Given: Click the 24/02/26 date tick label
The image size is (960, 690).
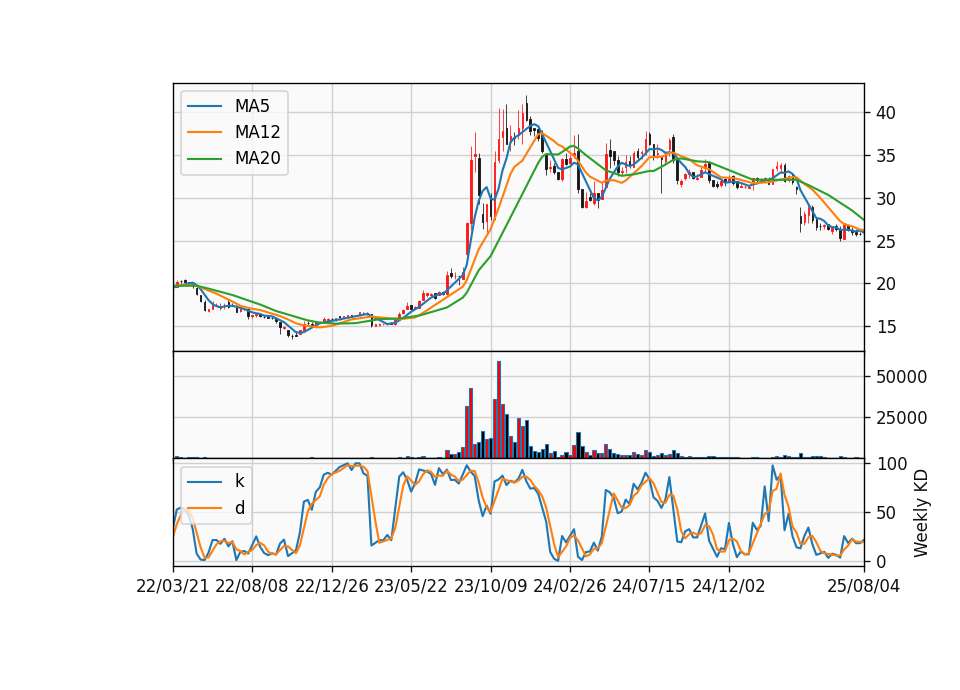Looking at the screenshot, I should pos(569,587).
